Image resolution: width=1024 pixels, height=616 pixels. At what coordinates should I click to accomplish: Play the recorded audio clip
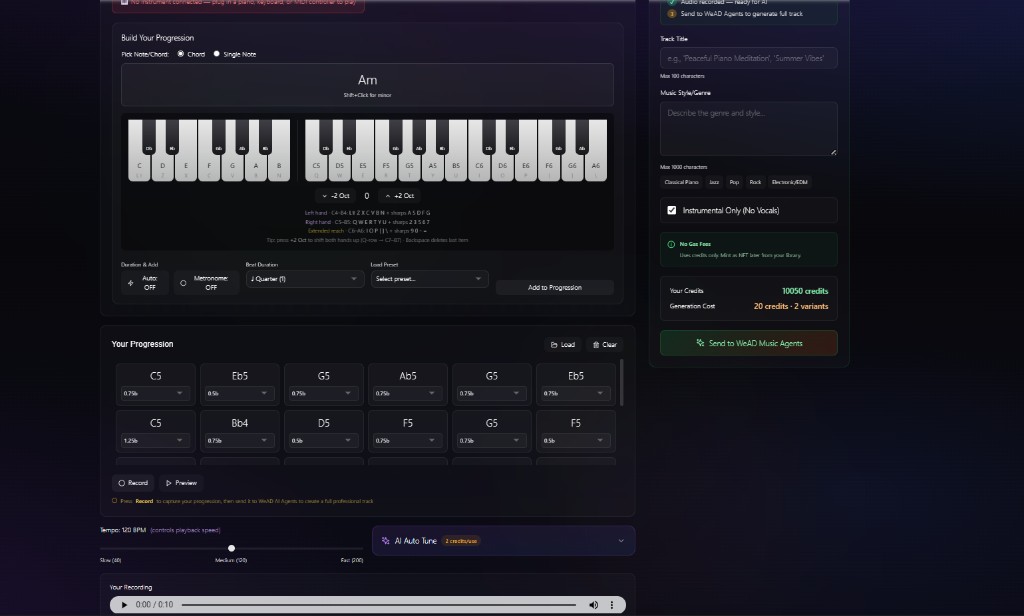tap(124, 605)
